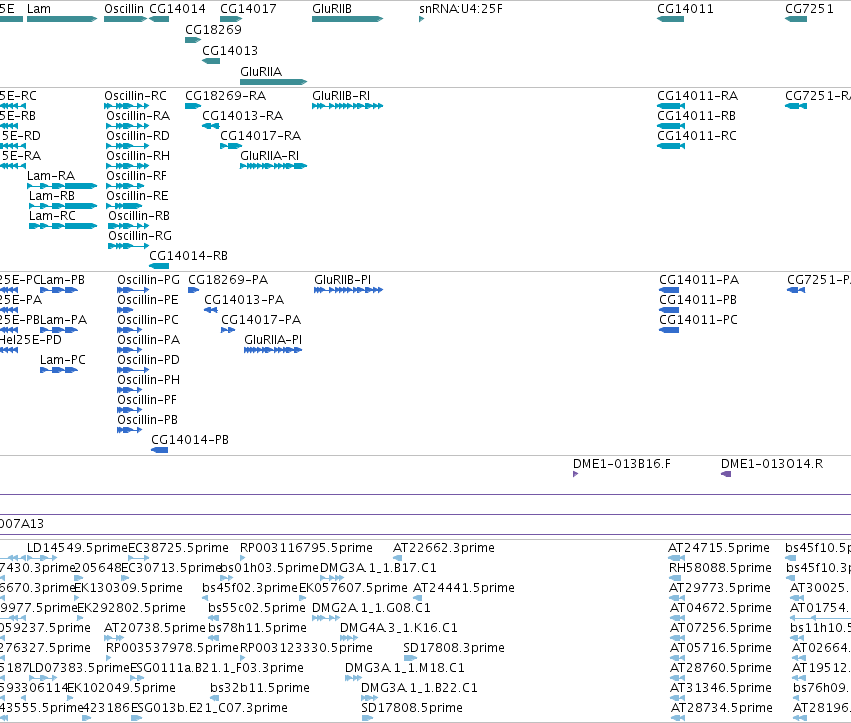Select the SD17808.3prime EST
The height and width of the screenshot is (723, 851).
click(410, 658)
